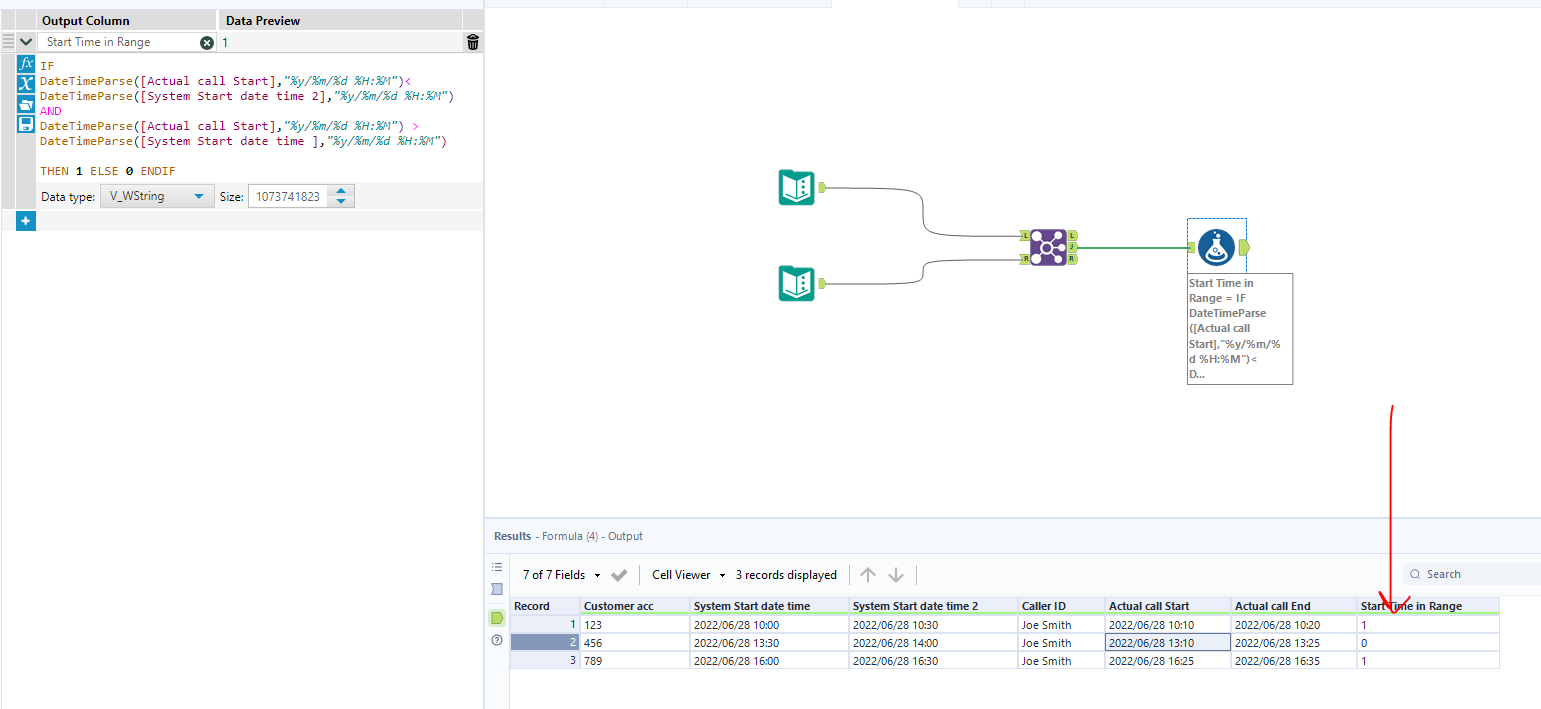Increase Size value using the stepper arrow

[341, 191]
